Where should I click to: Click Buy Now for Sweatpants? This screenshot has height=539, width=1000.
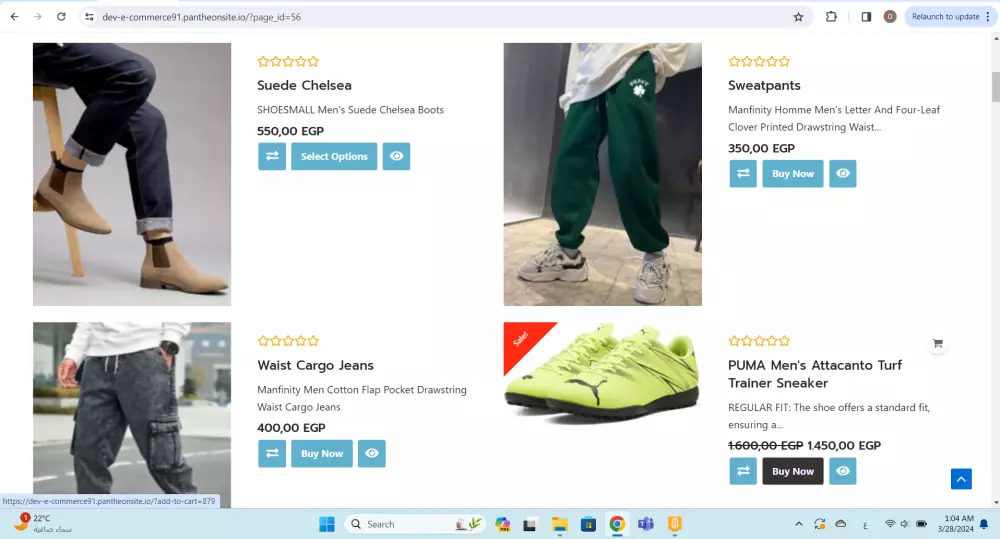click(793, 174)
